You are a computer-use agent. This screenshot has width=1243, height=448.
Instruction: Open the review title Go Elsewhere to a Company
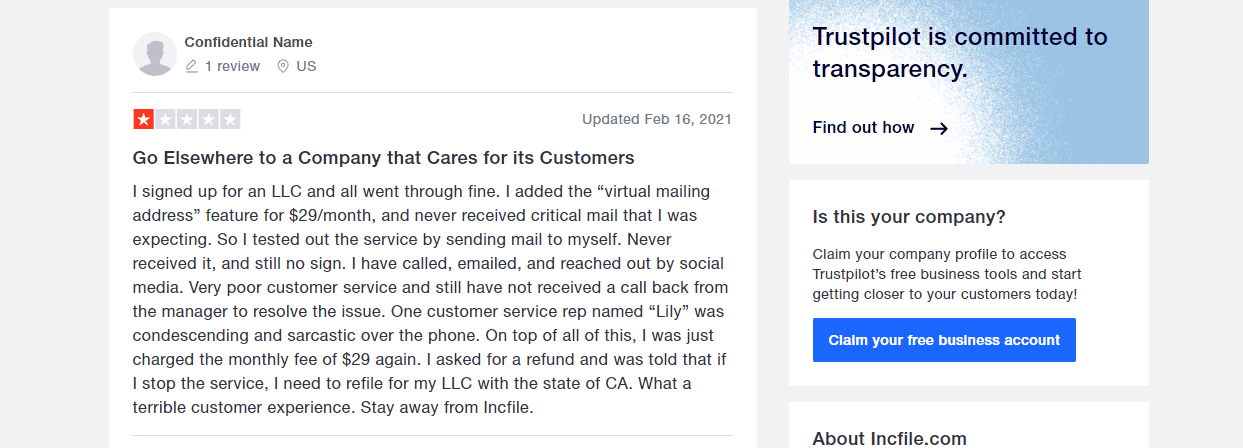click(384, 158)
